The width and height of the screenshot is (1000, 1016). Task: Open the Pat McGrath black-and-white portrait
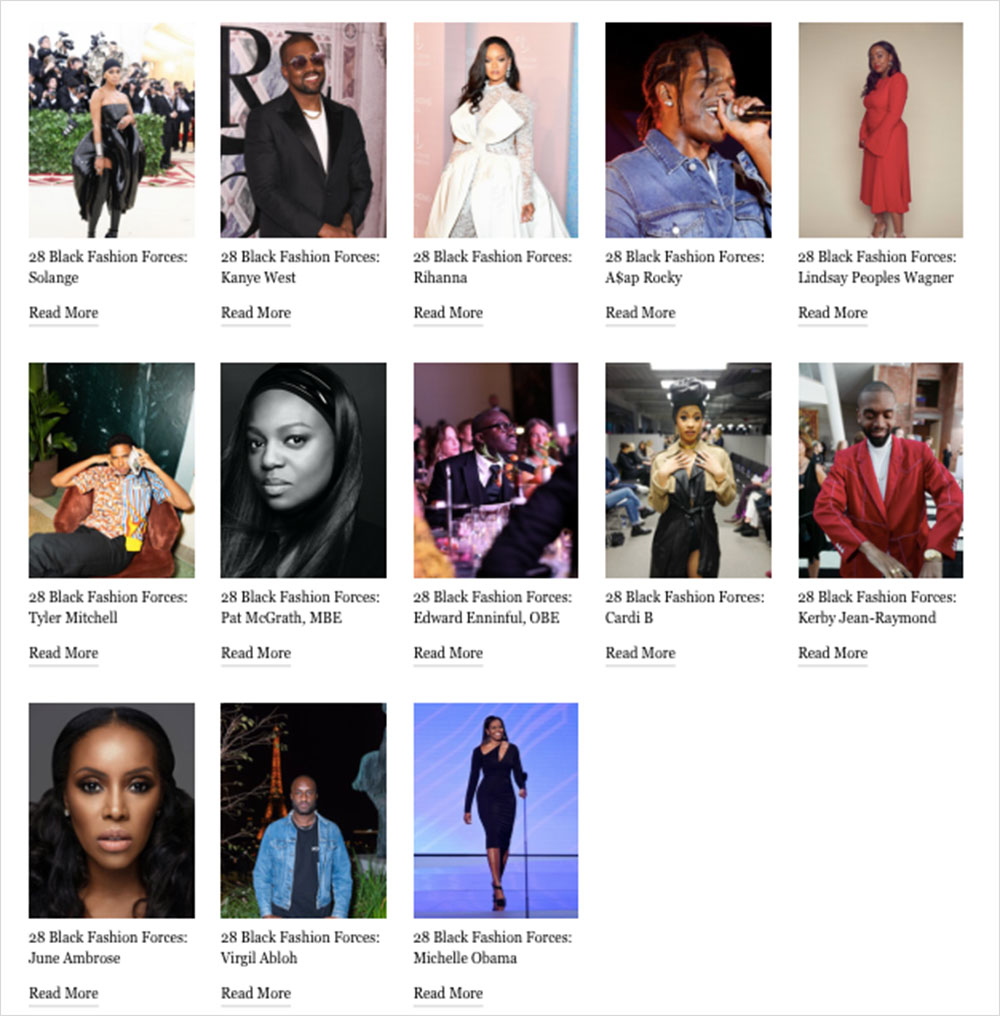pos(303,470)
